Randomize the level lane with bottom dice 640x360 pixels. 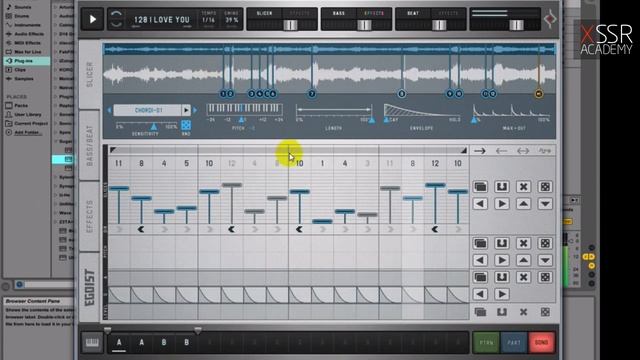coord(545,312)
